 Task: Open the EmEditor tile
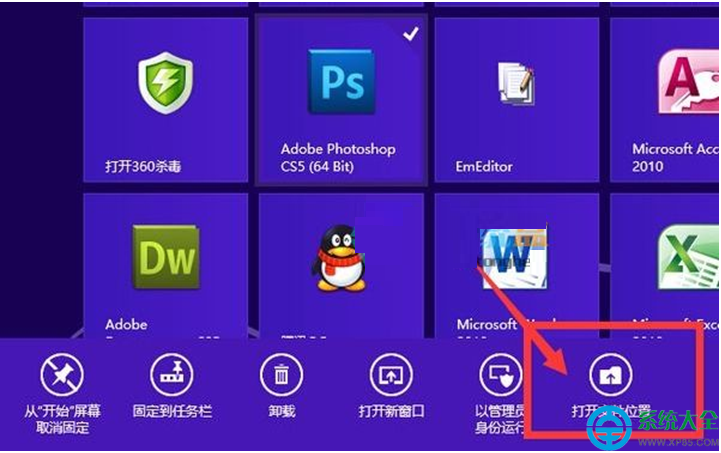point(516,100)
